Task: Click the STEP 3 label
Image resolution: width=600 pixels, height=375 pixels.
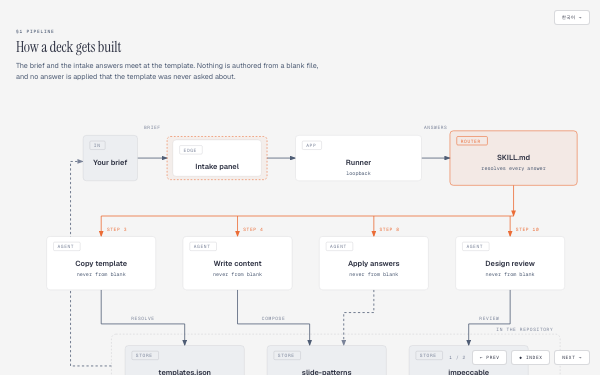Action: click(116, 229)
